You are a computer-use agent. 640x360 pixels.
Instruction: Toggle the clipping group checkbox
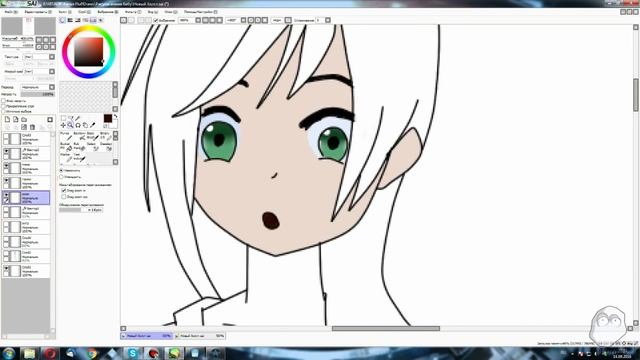pos(3,106)
